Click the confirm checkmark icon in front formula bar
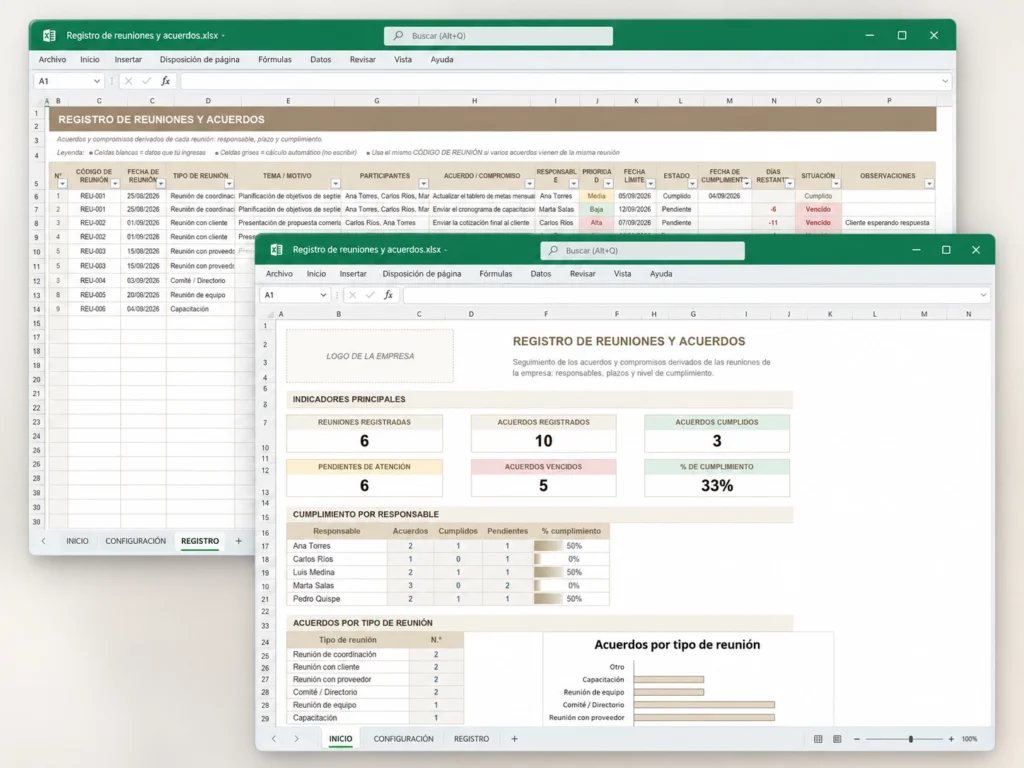The image size is (1024, 768). point(370,295)
